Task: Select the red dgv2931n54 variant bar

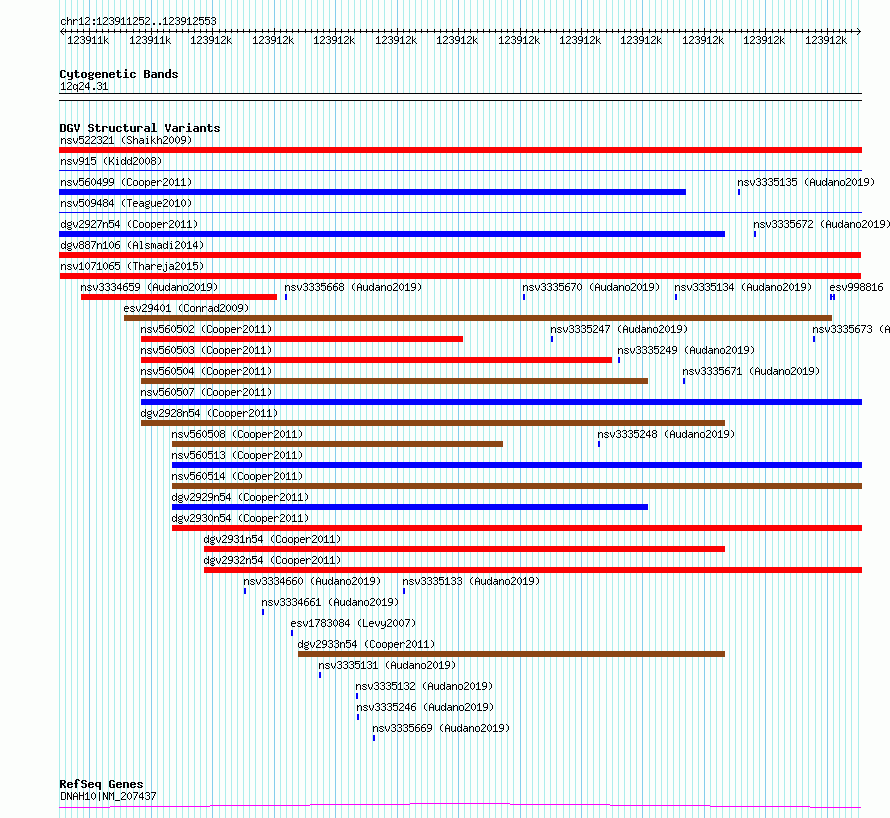Action: [x=464, y=549]
